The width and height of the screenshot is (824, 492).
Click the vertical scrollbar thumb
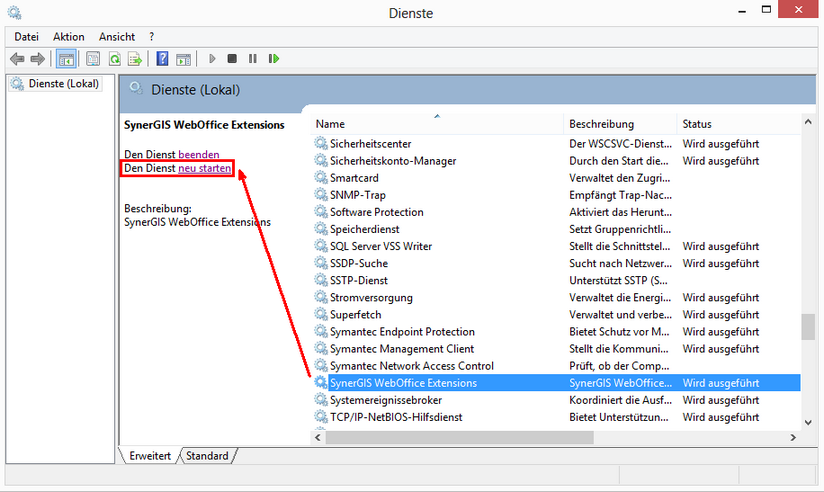point(808,327)
